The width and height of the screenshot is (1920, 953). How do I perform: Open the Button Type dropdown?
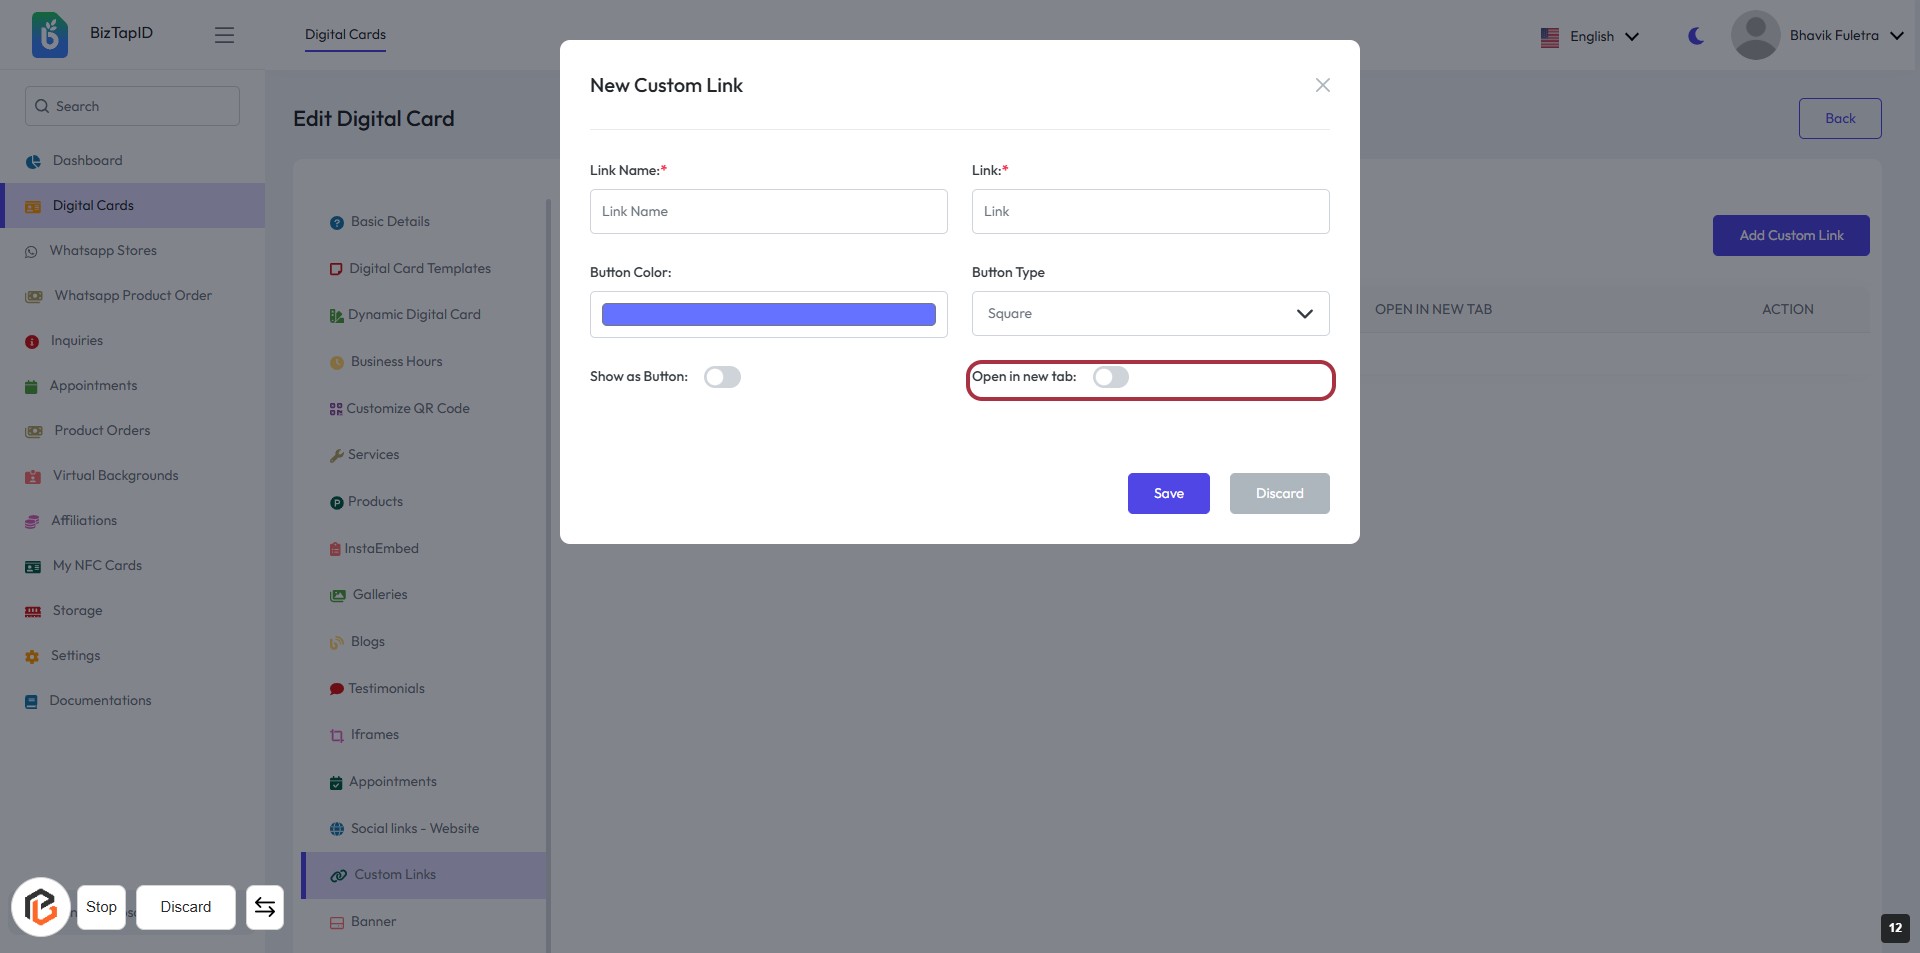tap(1150, 313)
